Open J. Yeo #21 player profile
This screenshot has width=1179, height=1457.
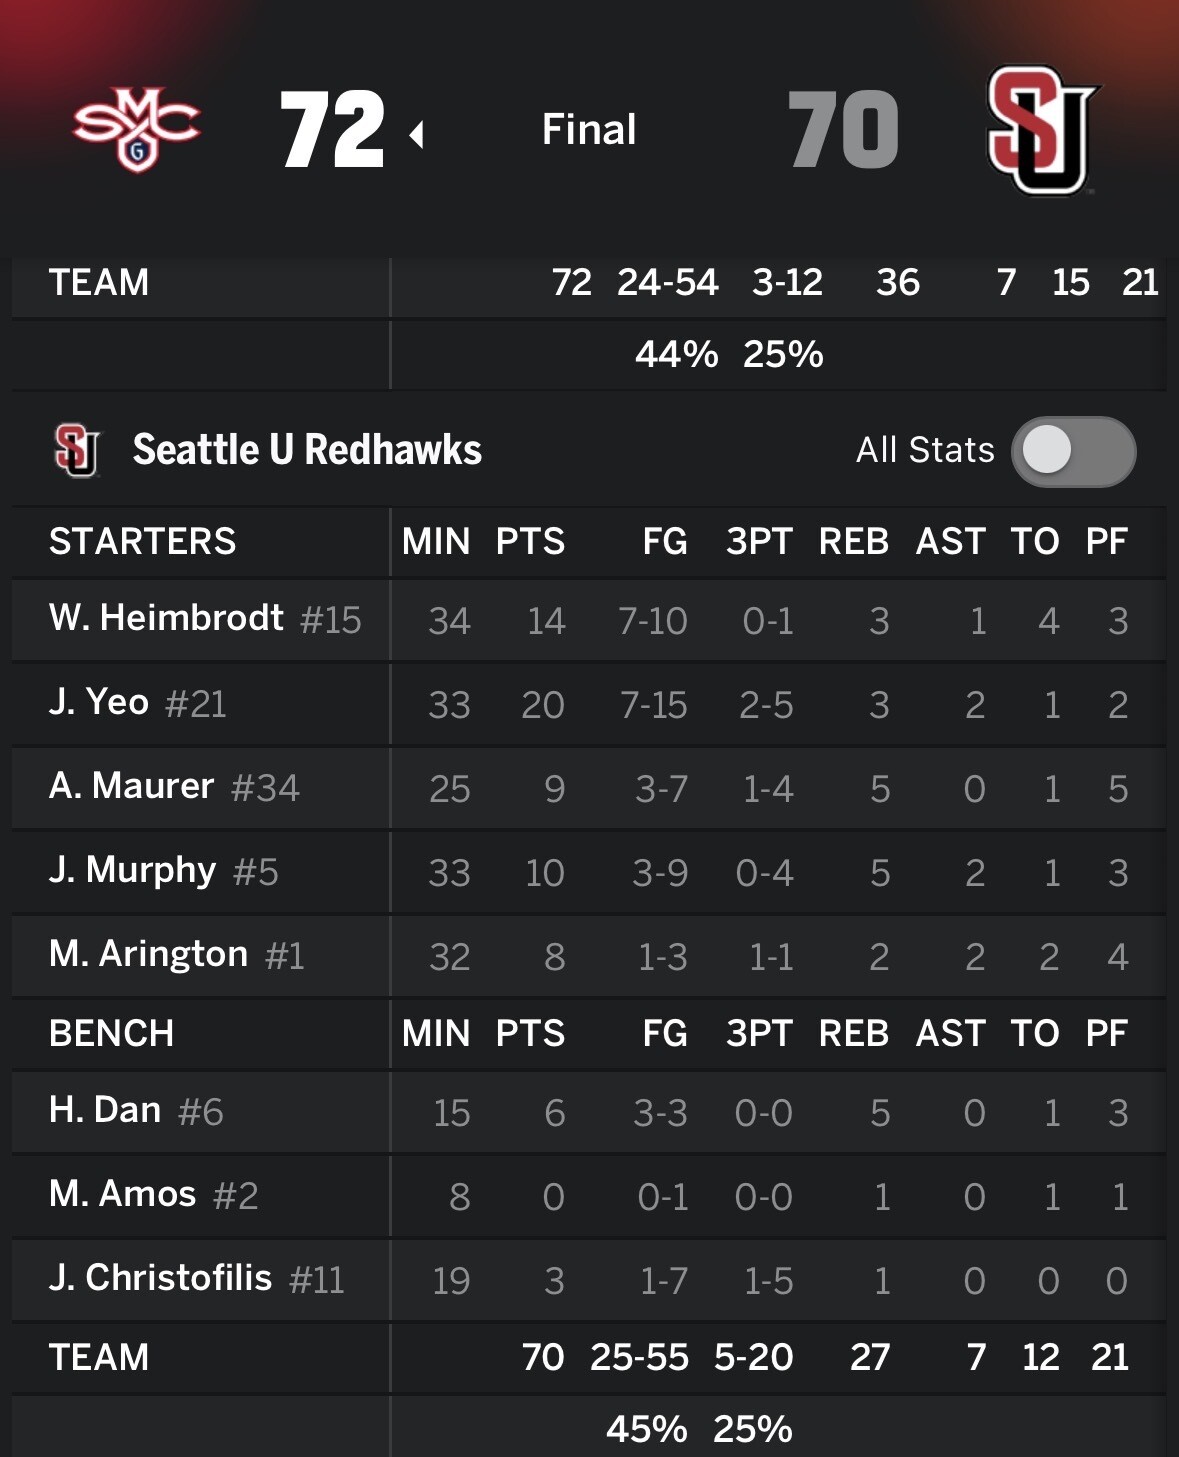click(x=138, y=703)
